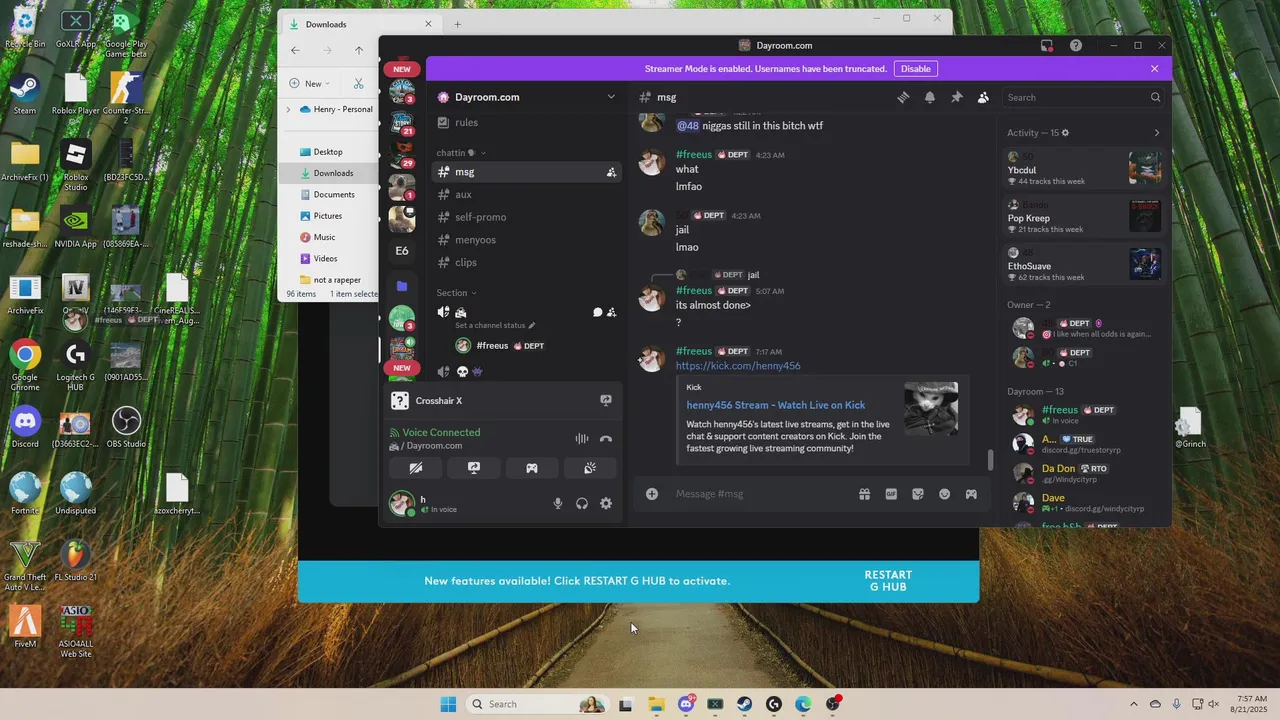Open the Ybcdul activity card
The width and height of the screenshot is (1280, 720).
coord(1084,169)
